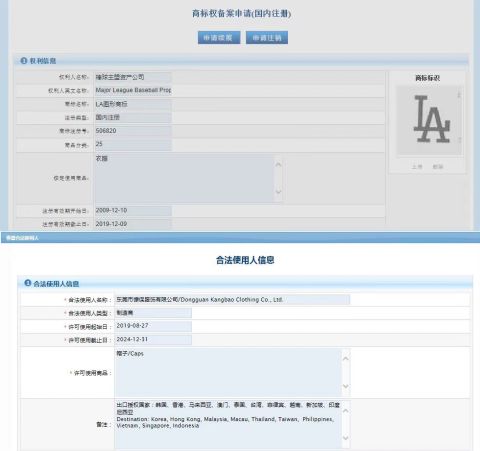The image size is (480, 451).
Task: Click the start date field 2009-12-10
Action: (x=133, y=211)
